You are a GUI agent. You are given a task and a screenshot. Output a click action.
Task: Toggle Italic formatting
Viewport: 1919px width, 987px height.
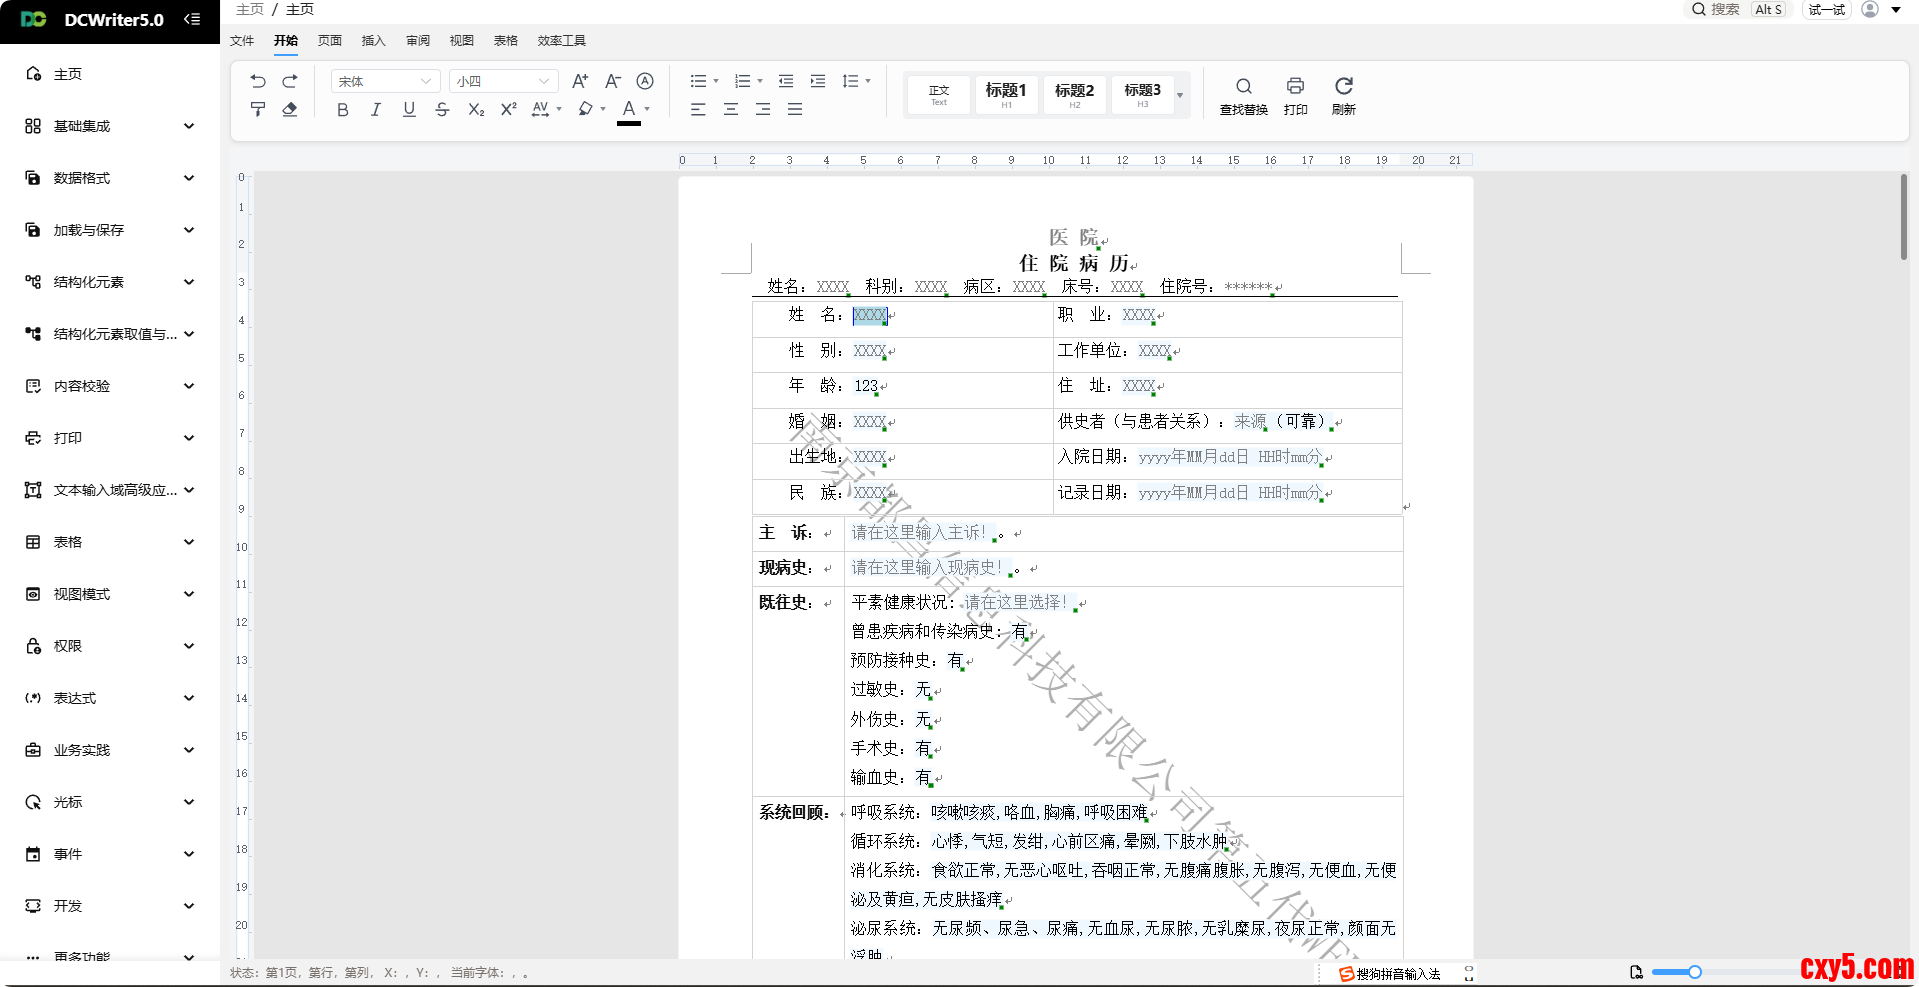376,109
